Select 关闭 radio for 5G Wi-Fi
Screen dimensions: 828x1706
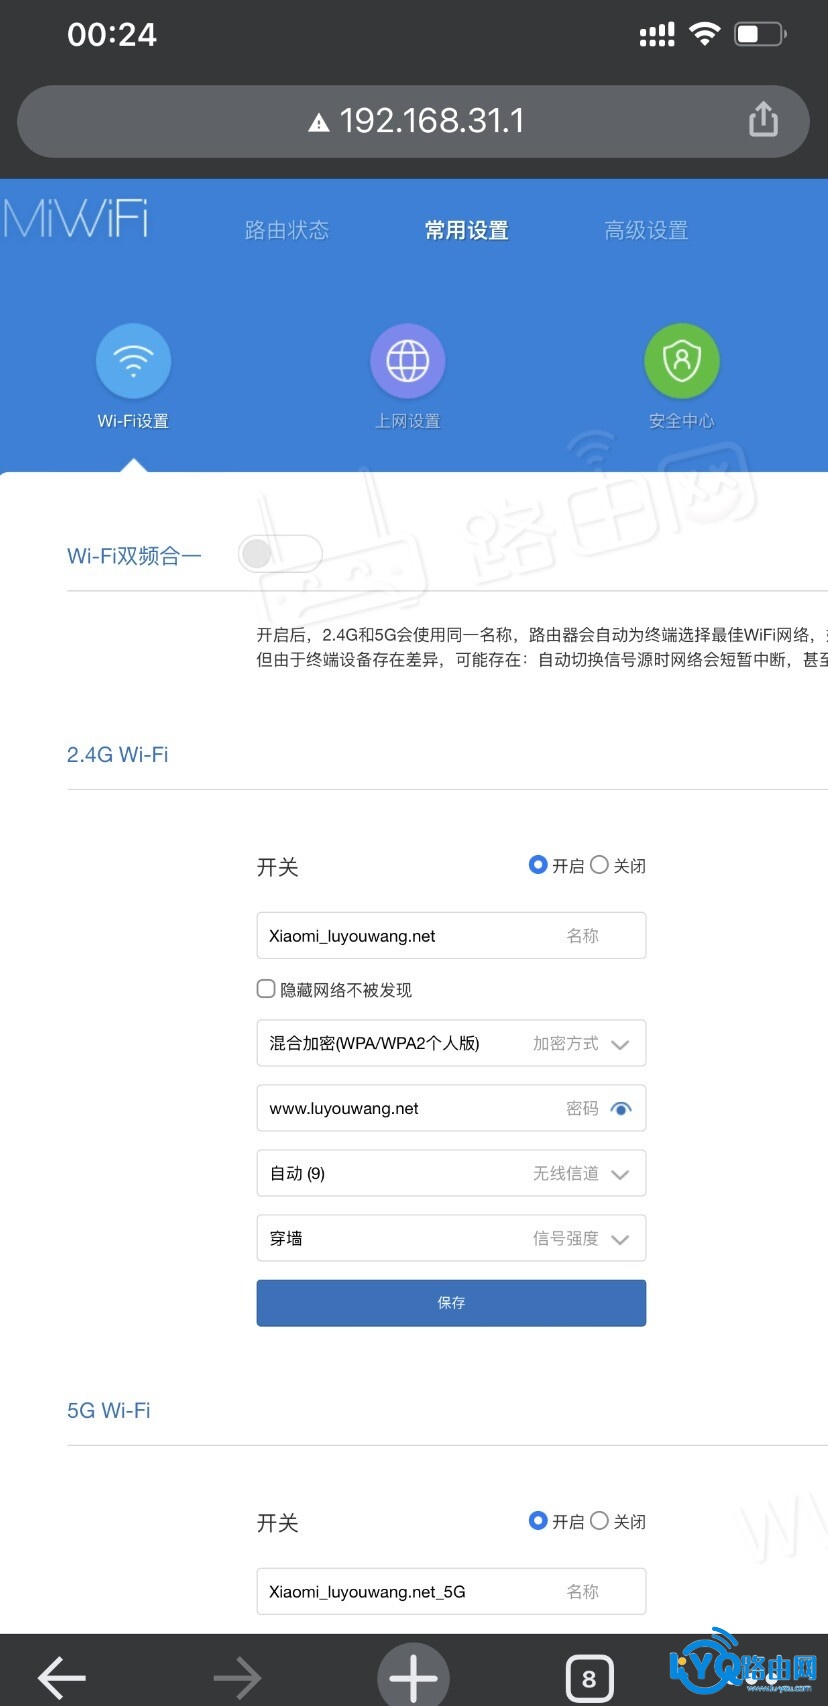(x=599, y=1521)
